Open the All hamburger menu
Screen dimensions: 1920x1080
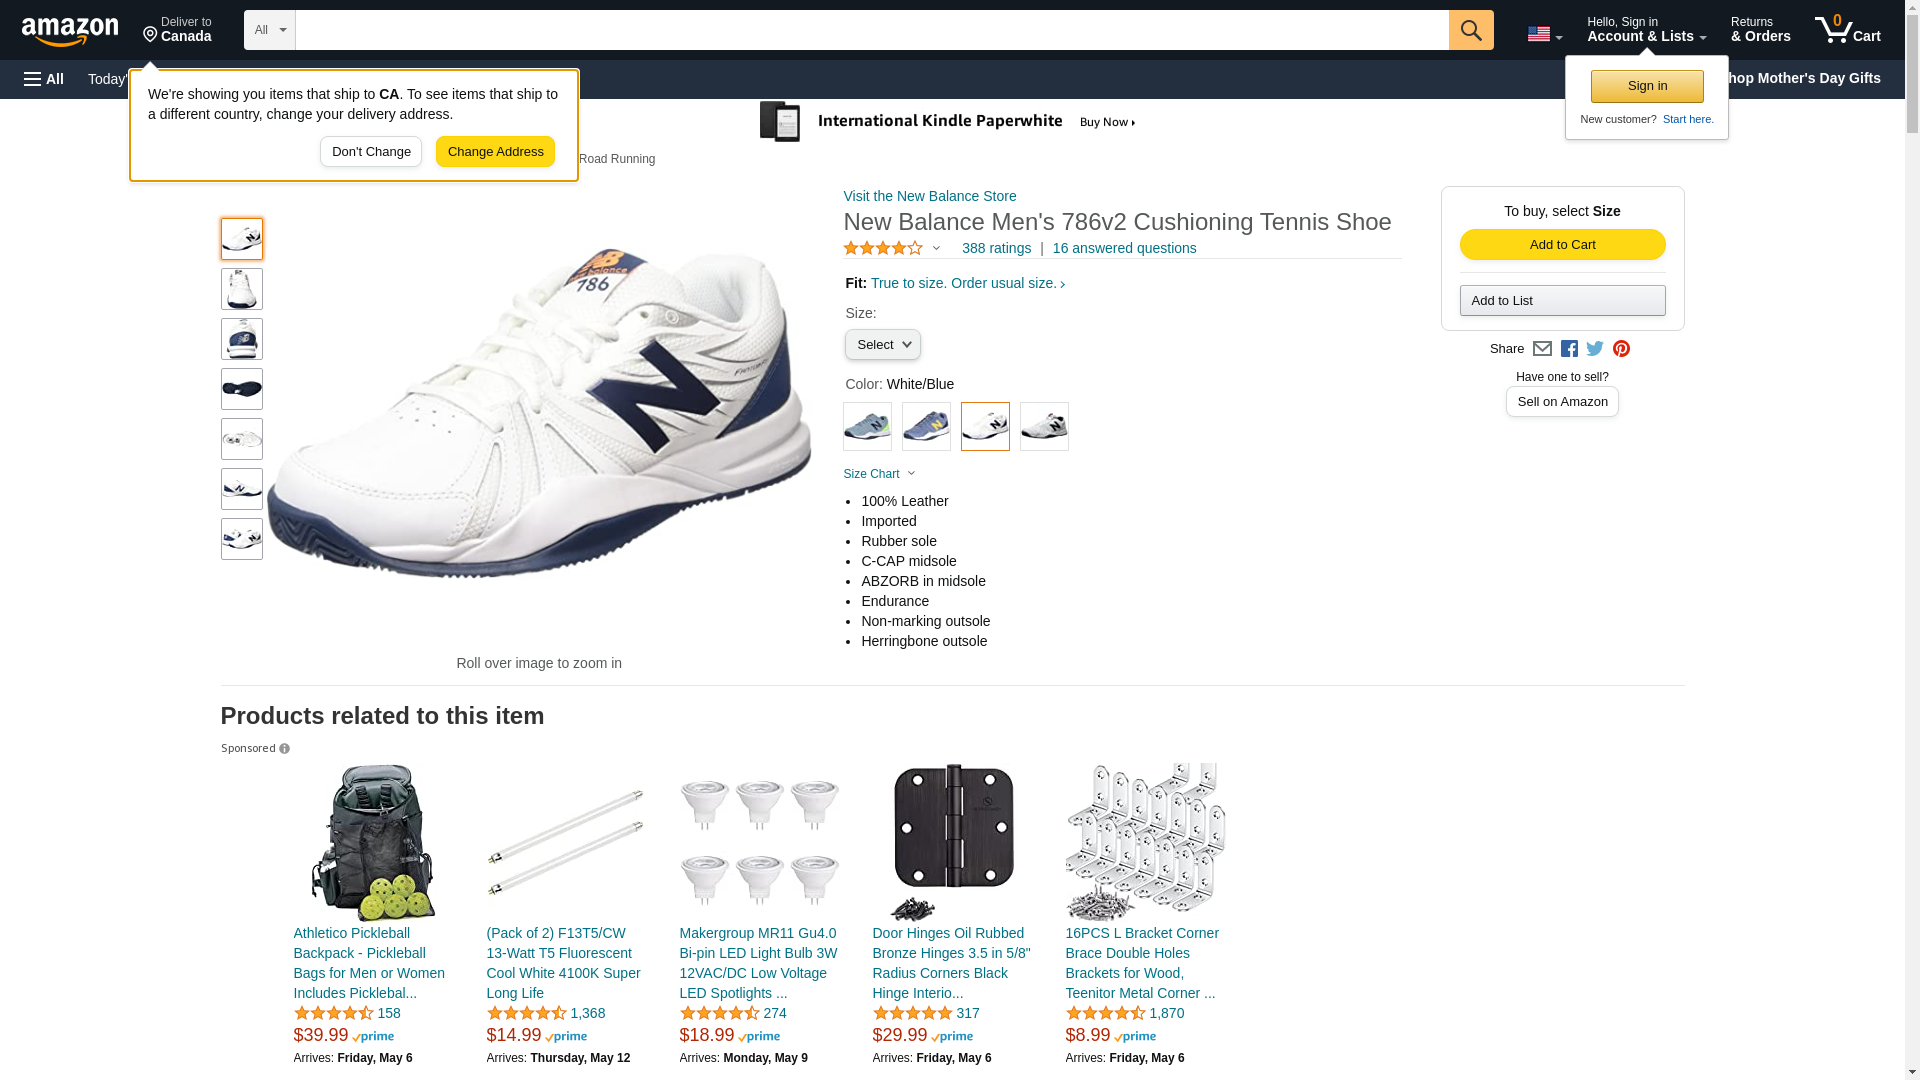click(44, 79)
